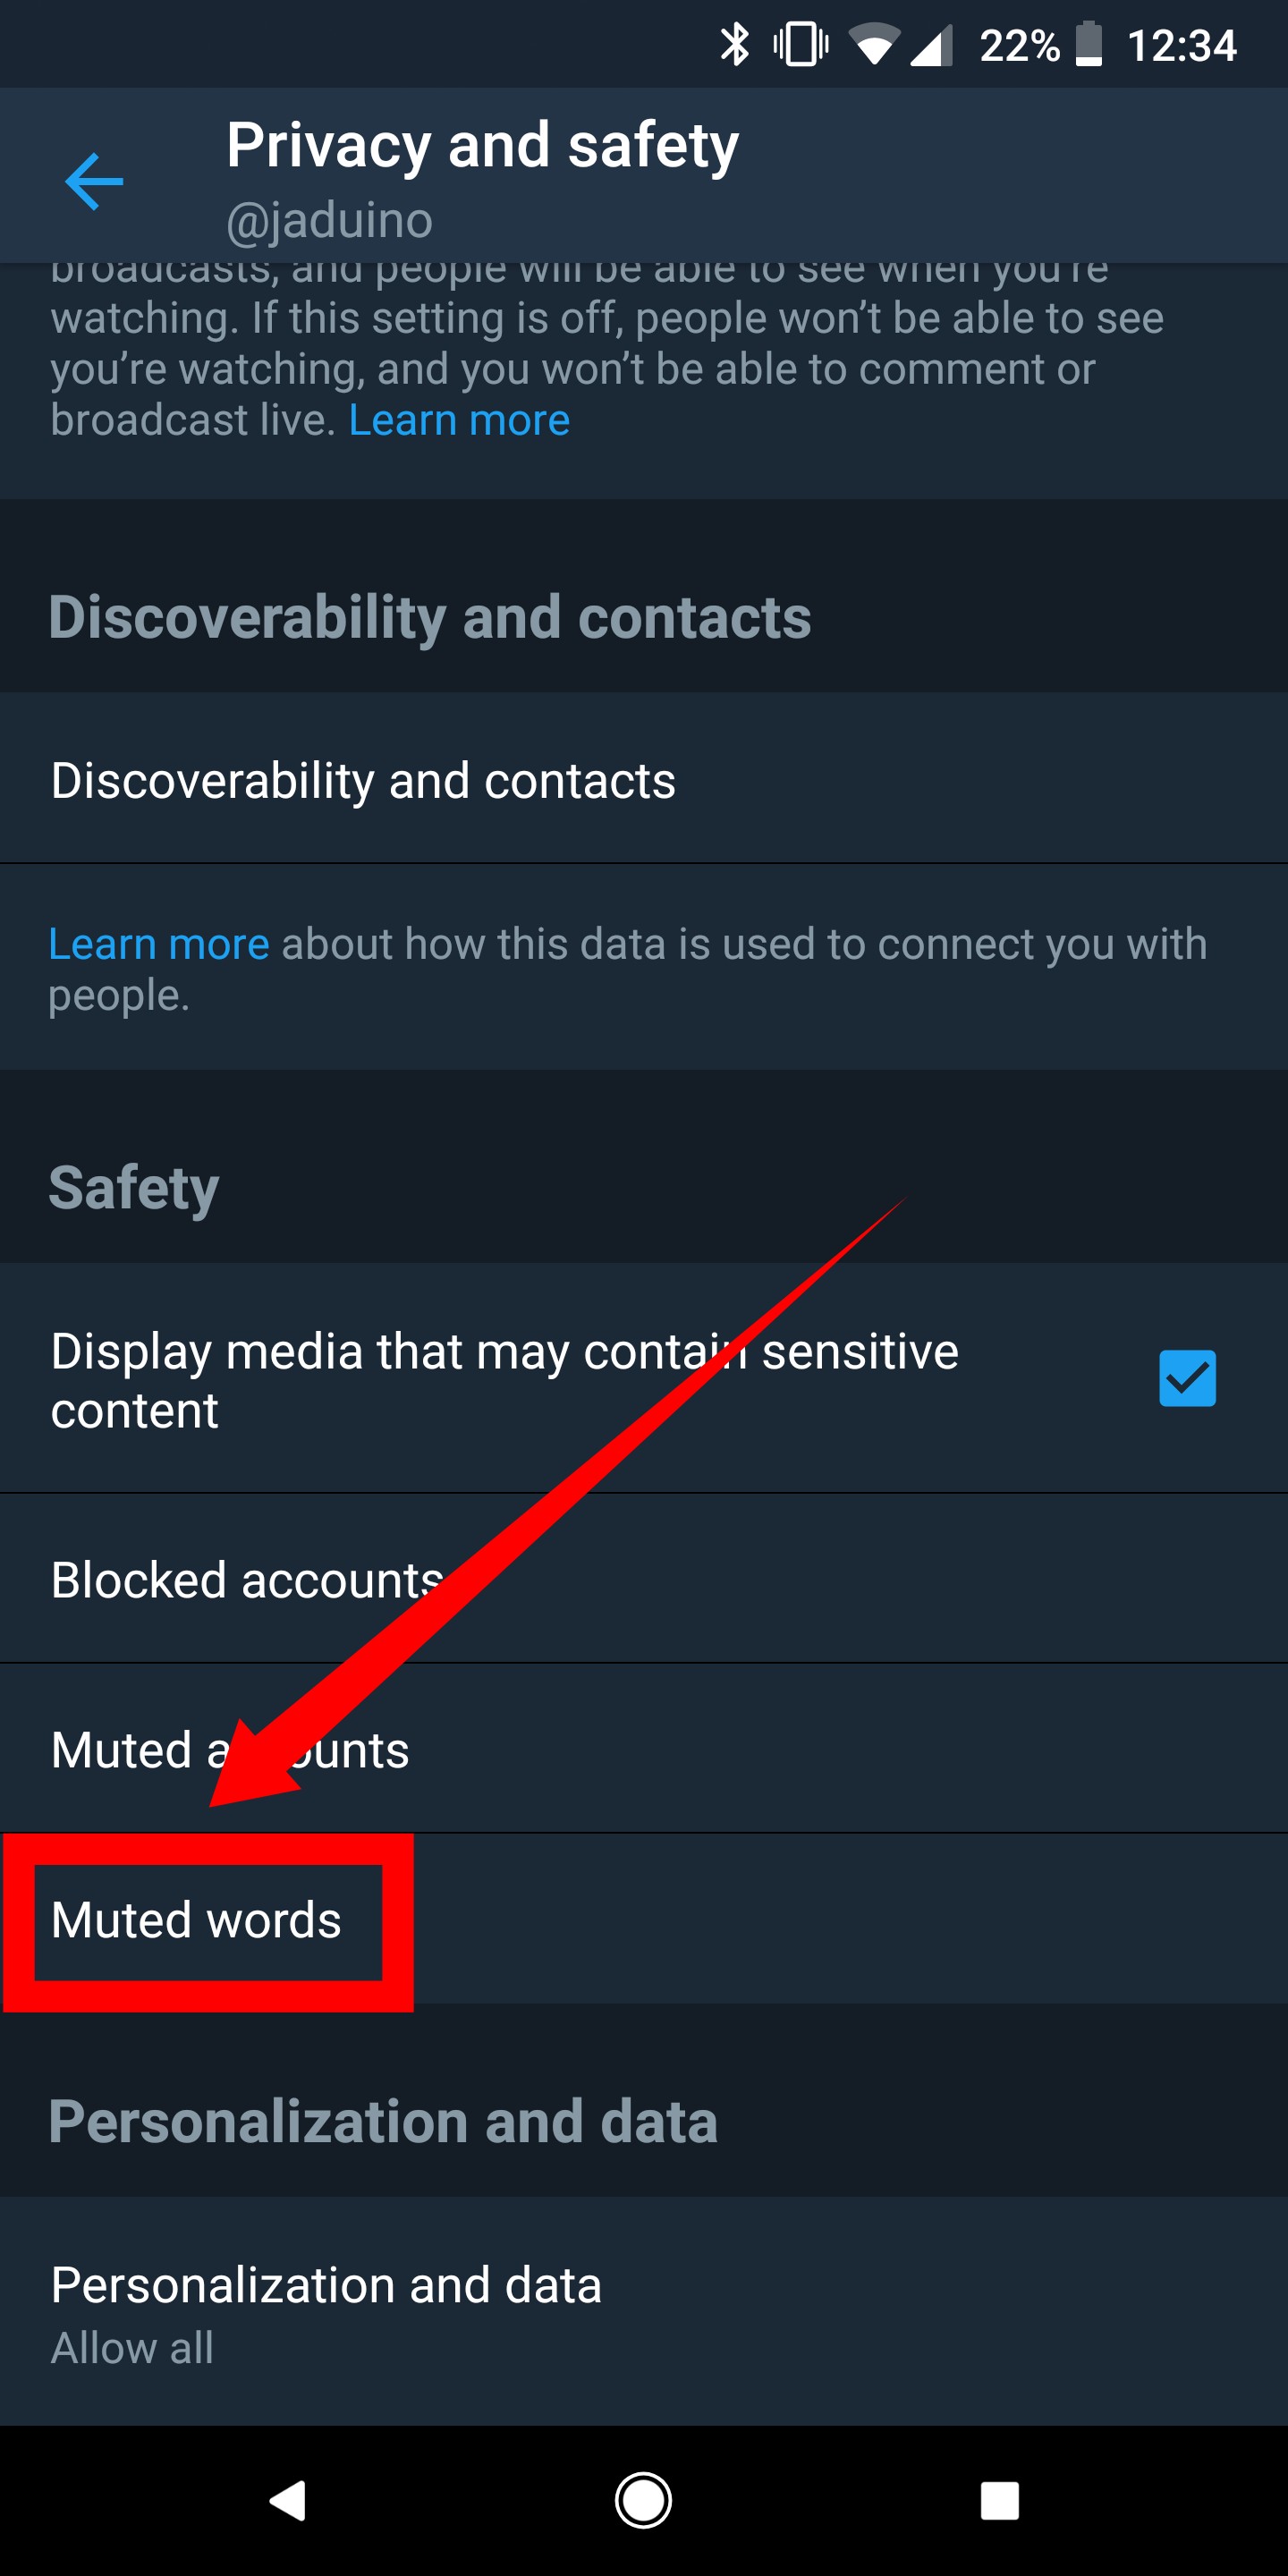Tap the Bluetooth icon in status bar

pos(737,44)
